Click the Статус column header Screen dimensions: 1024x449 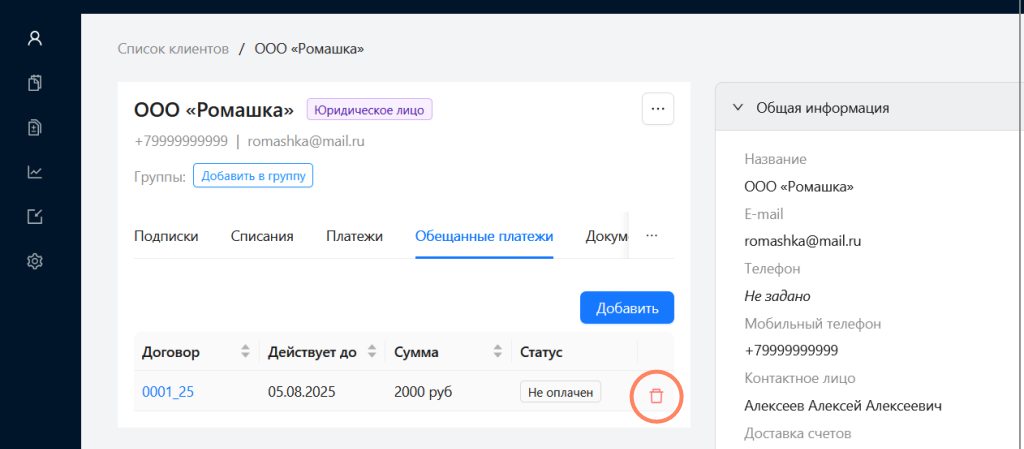541,352
